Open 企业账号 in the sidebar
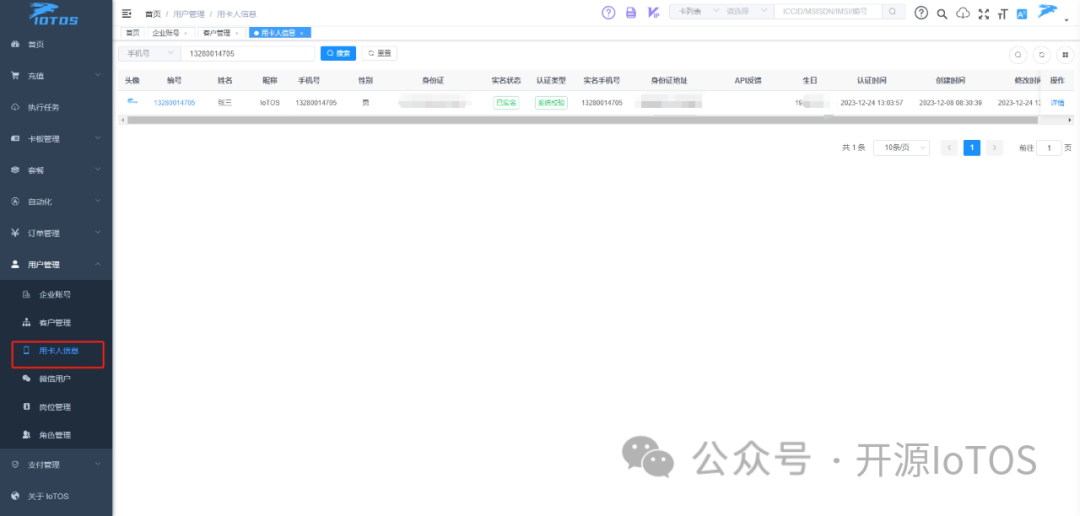1080x516 pixels. click(x=56, y=294)
